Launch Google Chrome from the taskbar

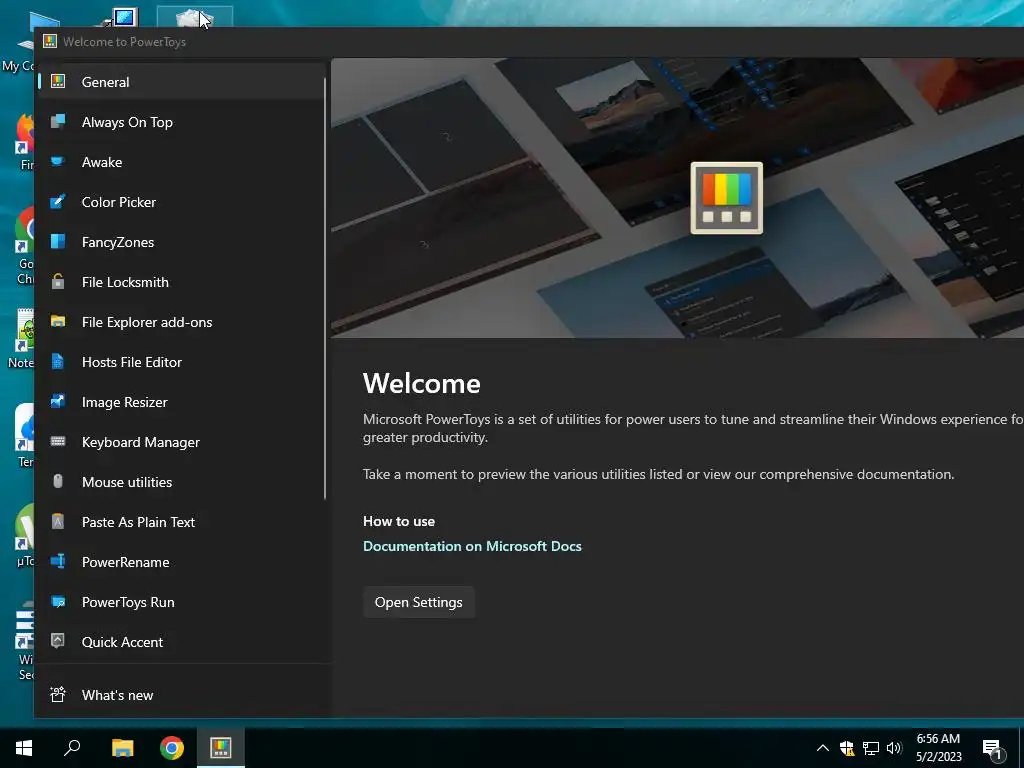tap(172, 748)
